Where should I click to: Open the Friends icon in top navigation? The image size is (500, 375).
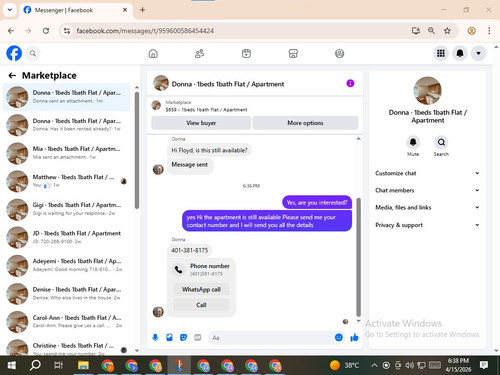(199, 53)
